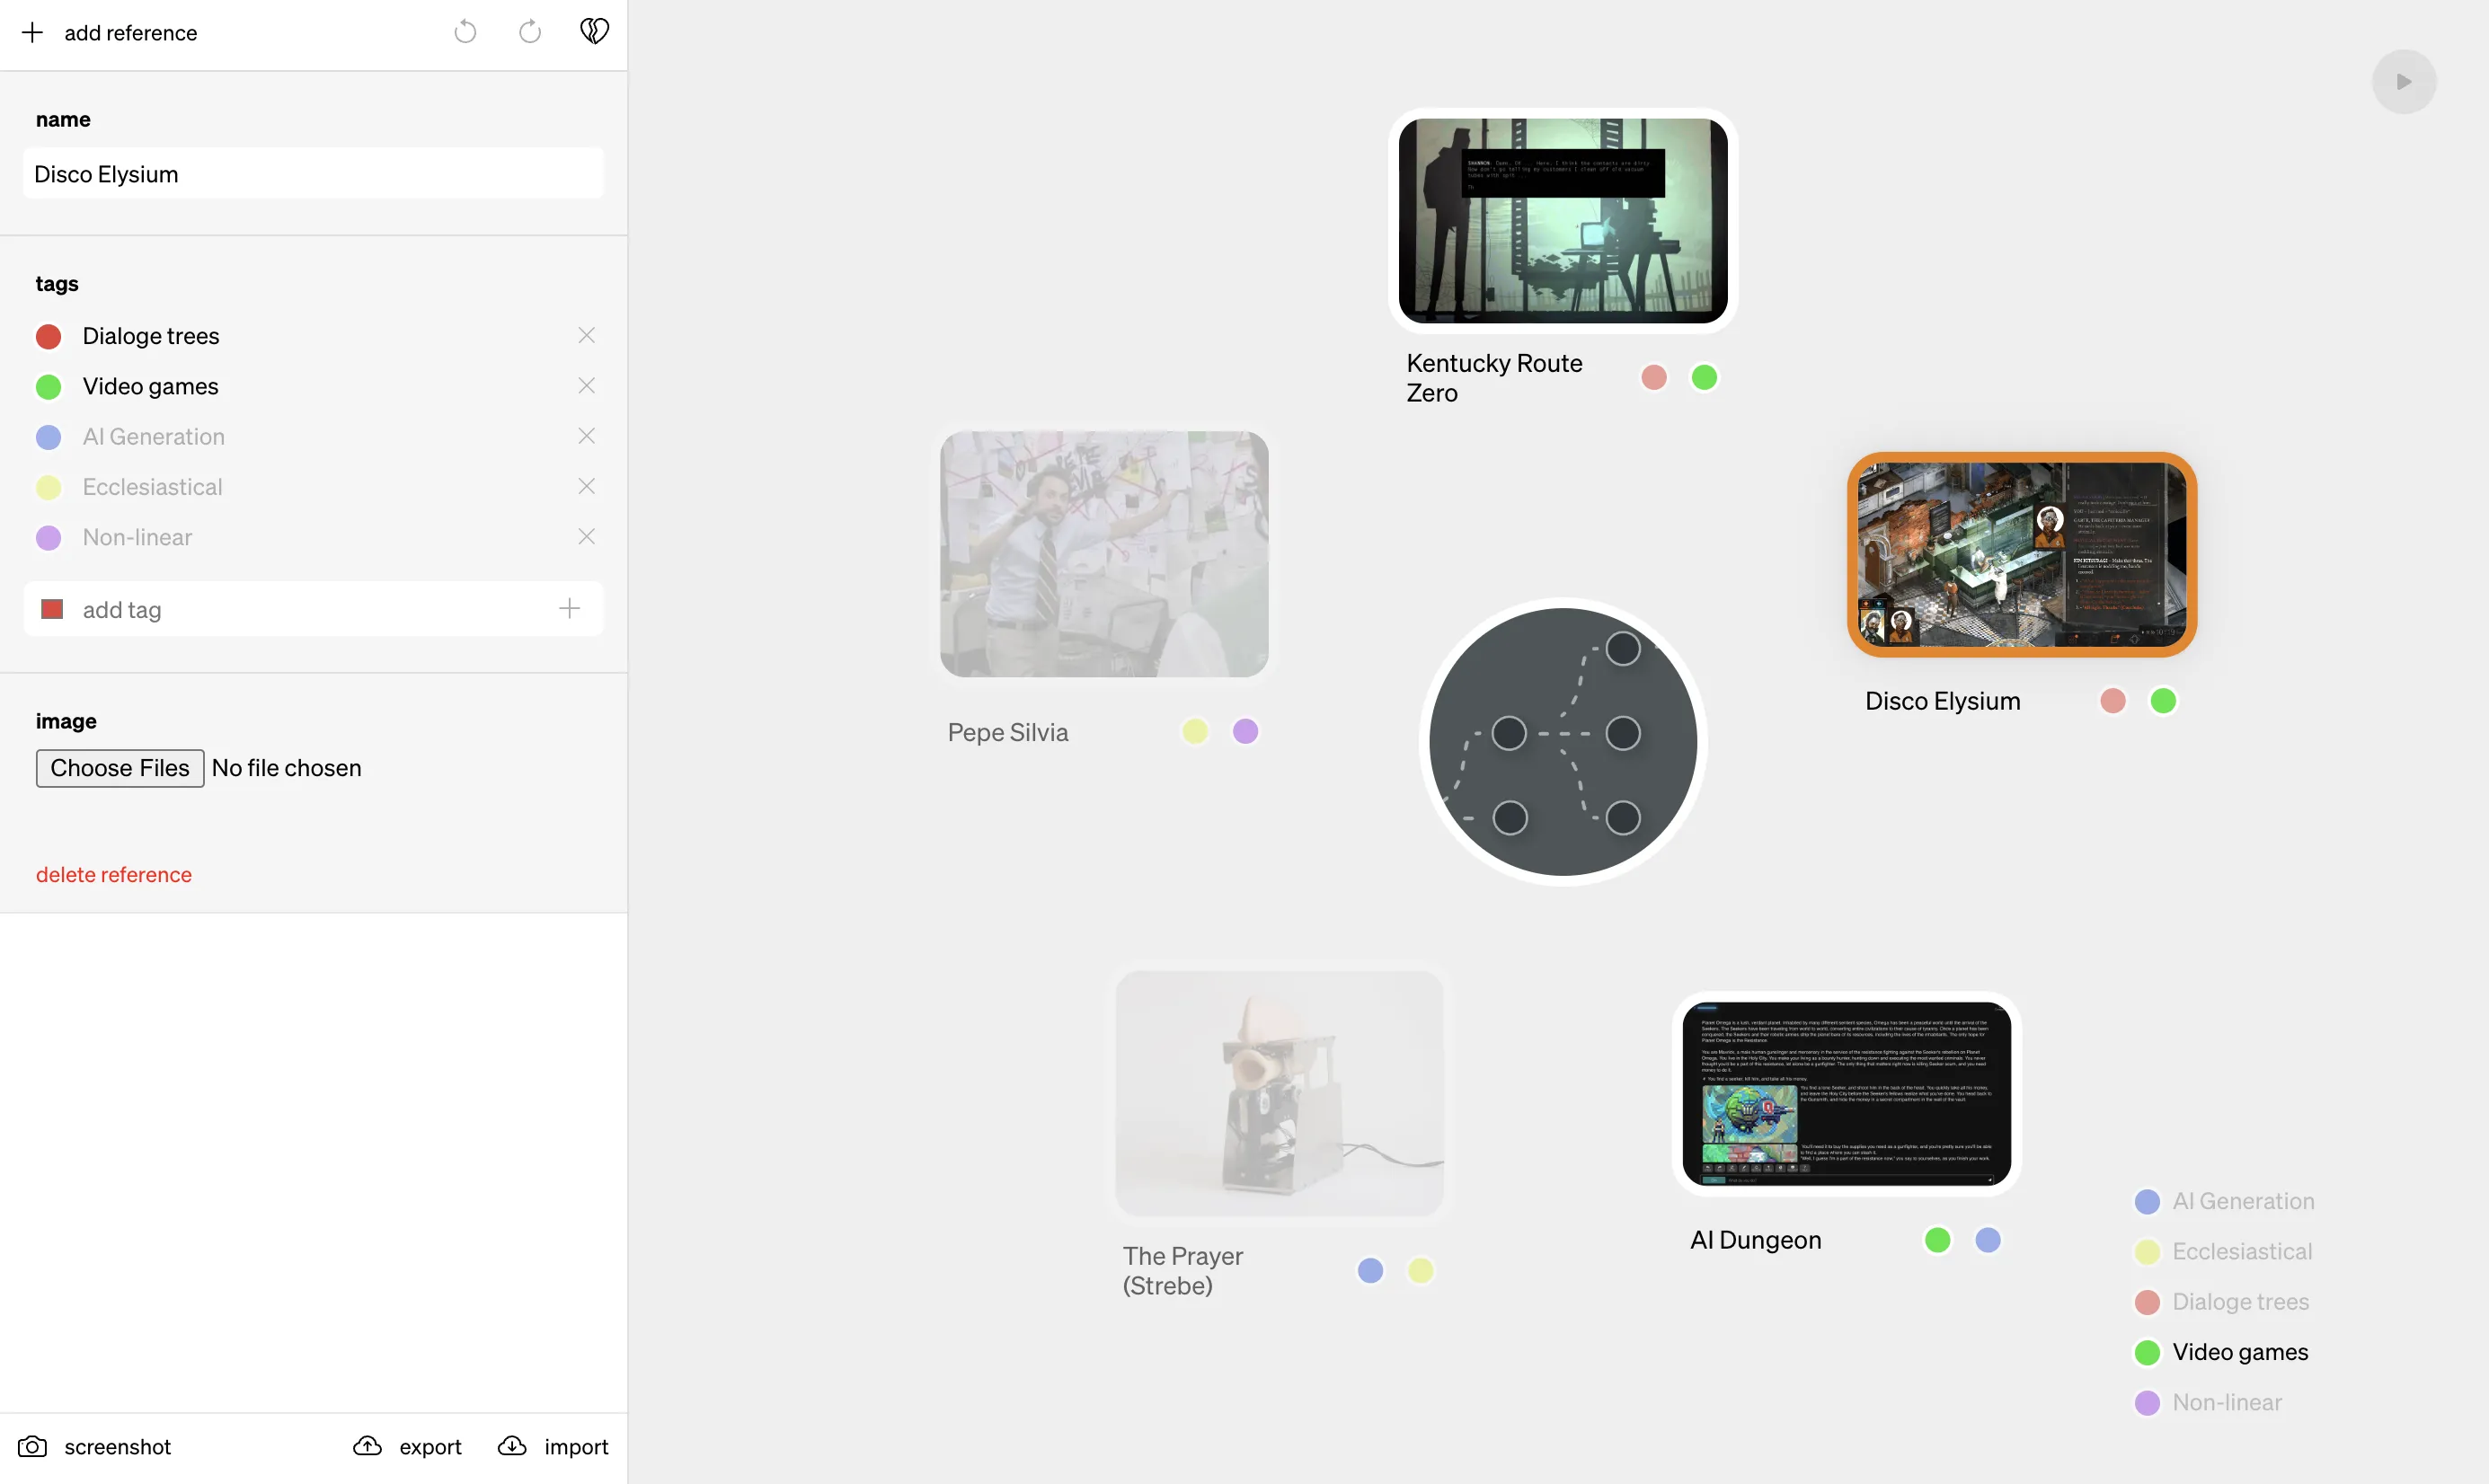Screen dimensions: 2489x1484
Task: Click the screenshot label
Action: [118, 1447]
